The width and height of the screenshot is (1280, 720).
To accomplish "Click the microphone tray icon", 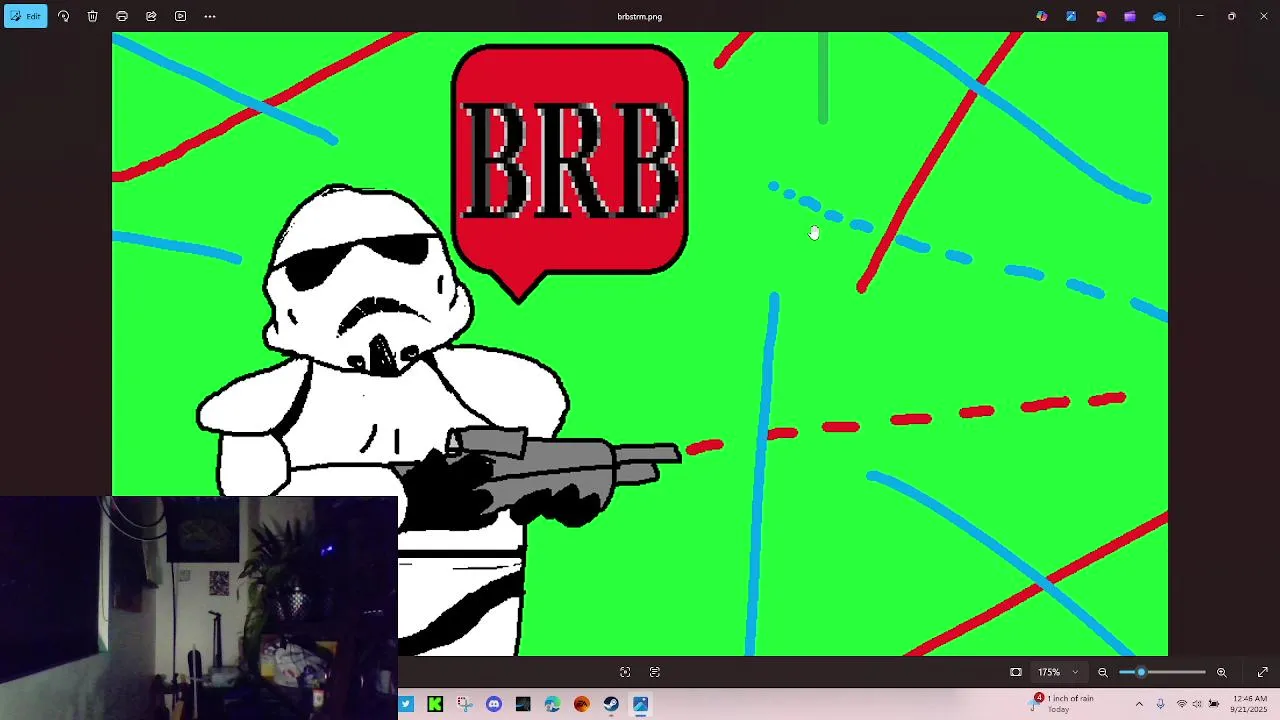I will click(1160, 704).
